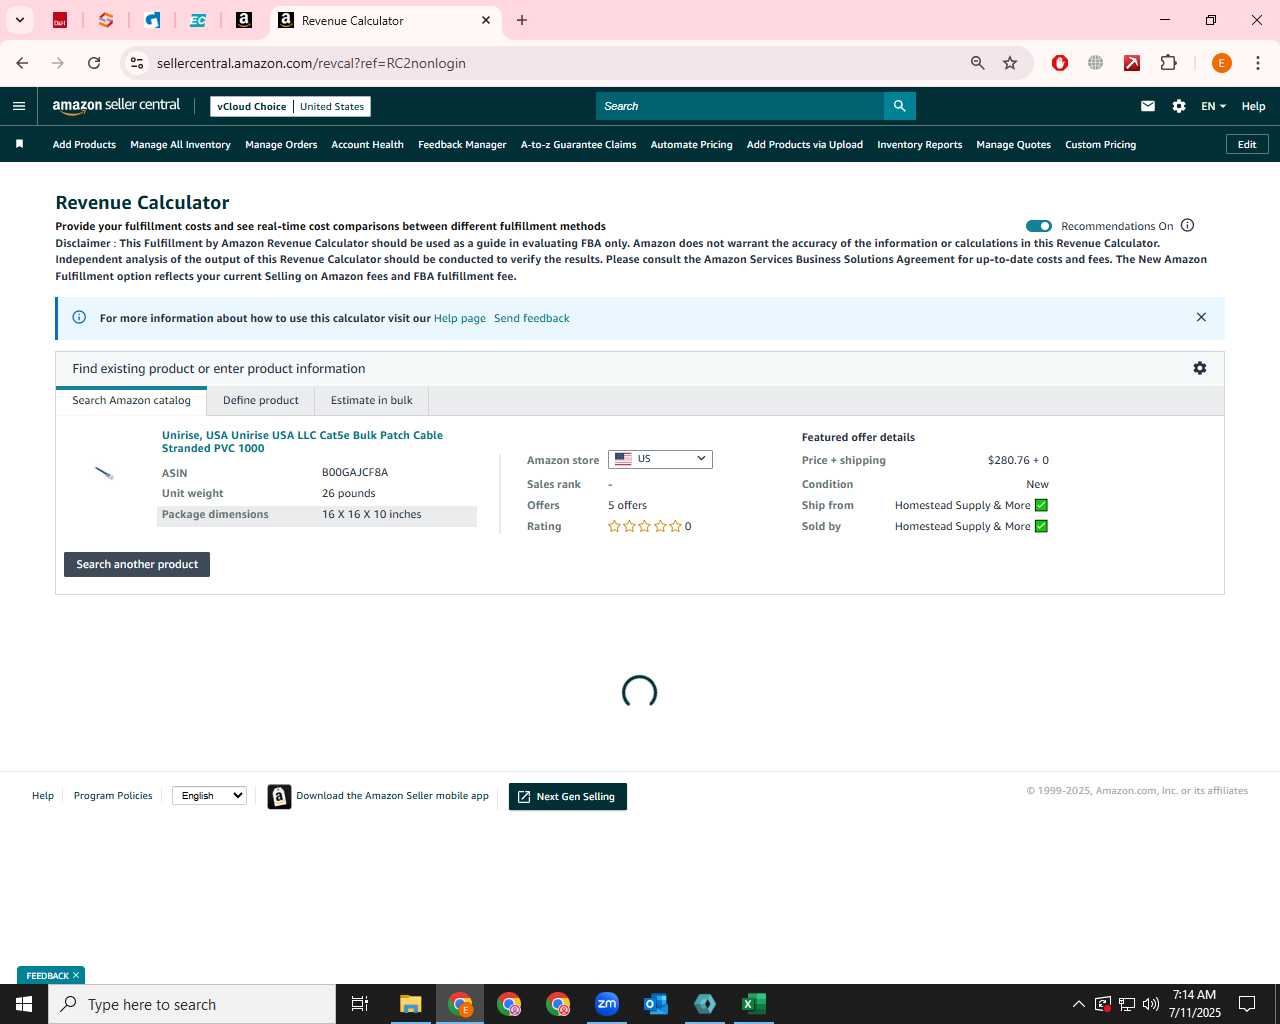
Task: Open Add Products menu item
Action: click(84, 144)
